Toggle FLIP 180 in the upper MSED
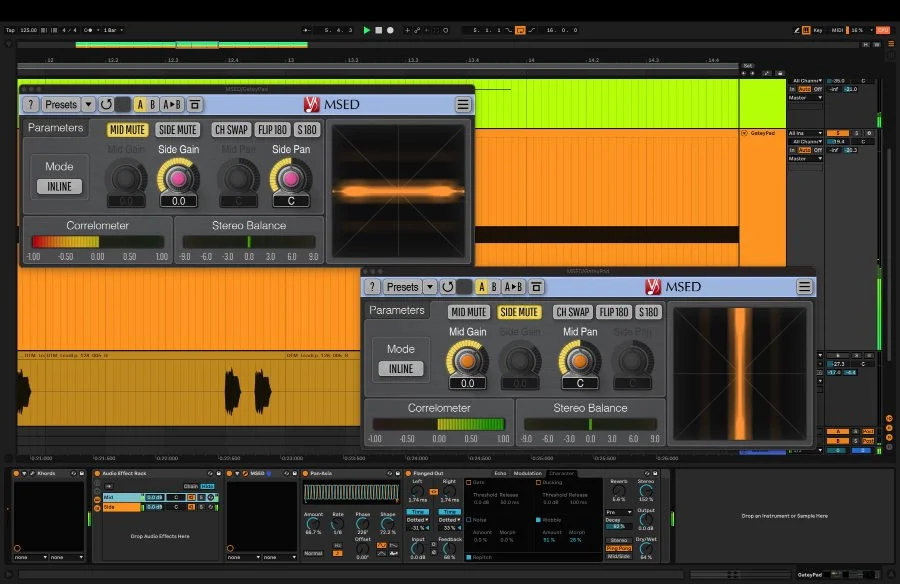900x584 pixels. [x=272, y=130]
